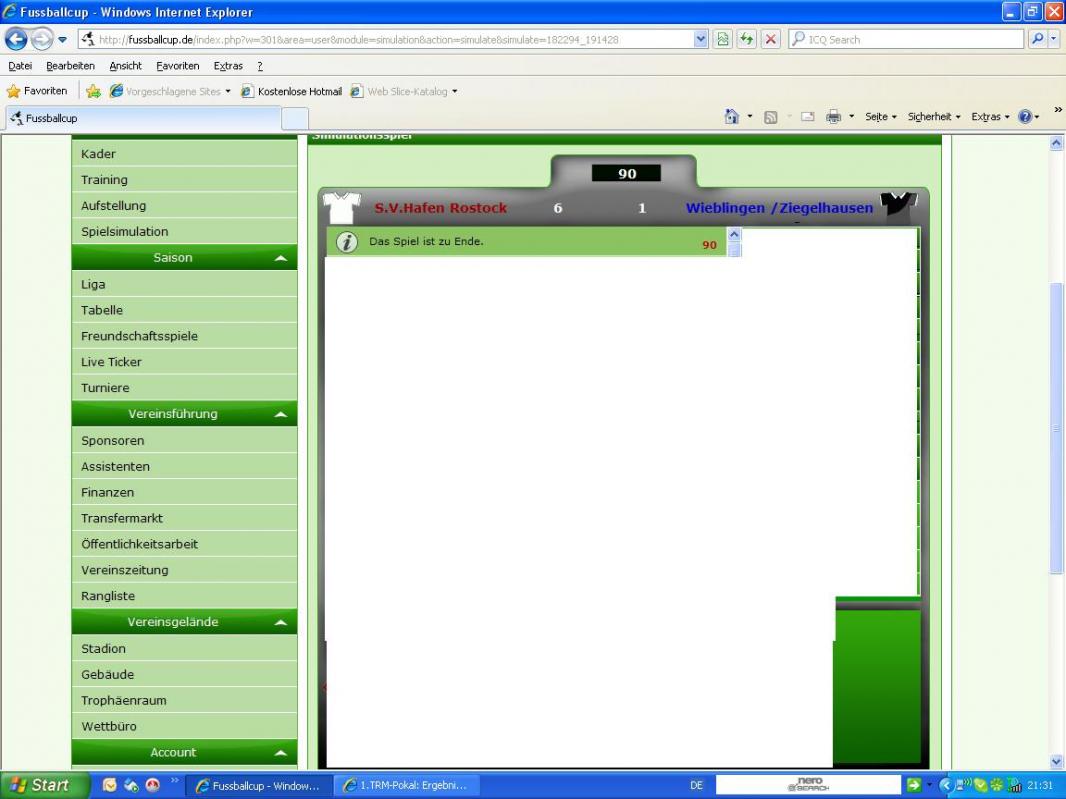Click the Refresh page icon
Screen dimensions: 1066x799
tap(746, 40)
